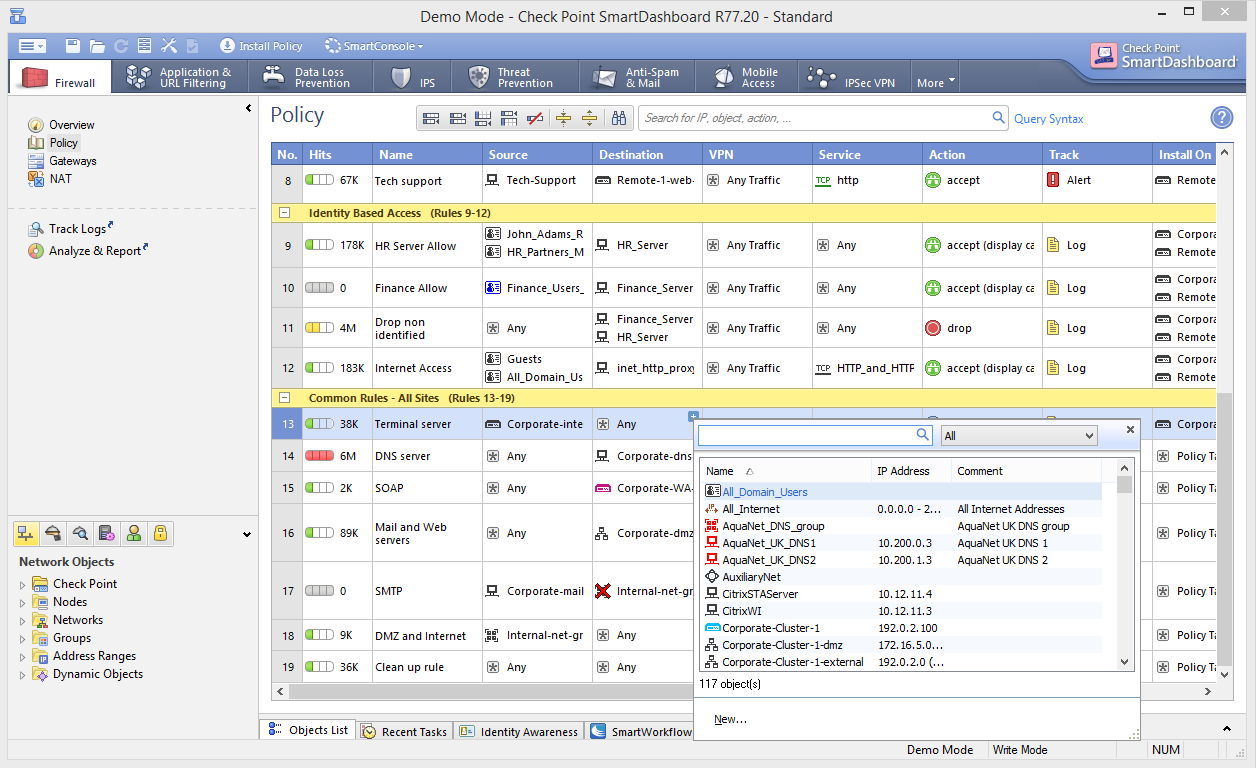Viewport: 1256px width, 768px height.
Task: Click the Drop non identified yellow hits bar
Action: [x=320, y=328]
